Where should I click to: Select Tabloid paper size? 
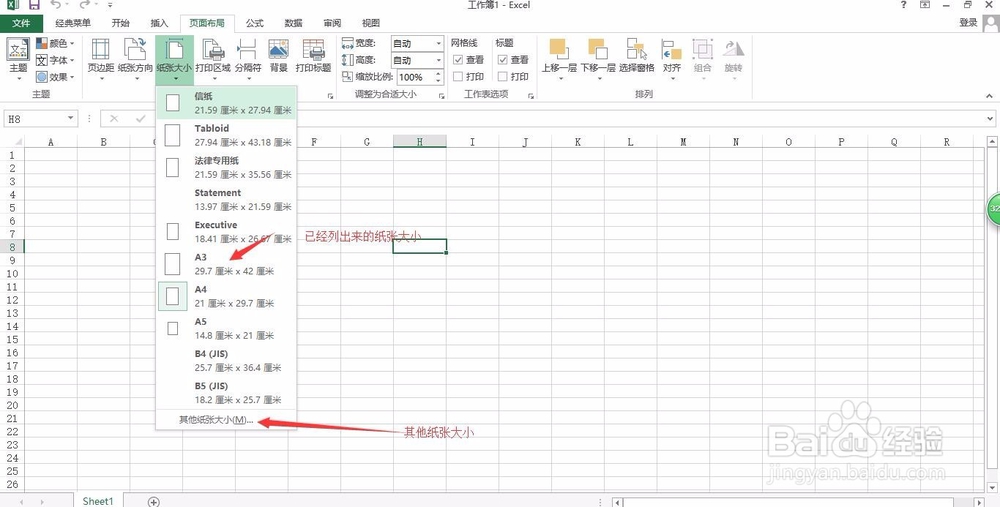pyautogui.click(x=226, y=135)
